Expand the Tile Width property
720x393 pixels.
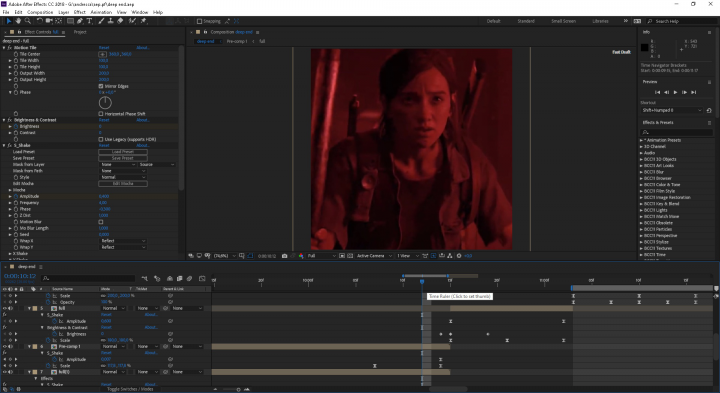10,61
